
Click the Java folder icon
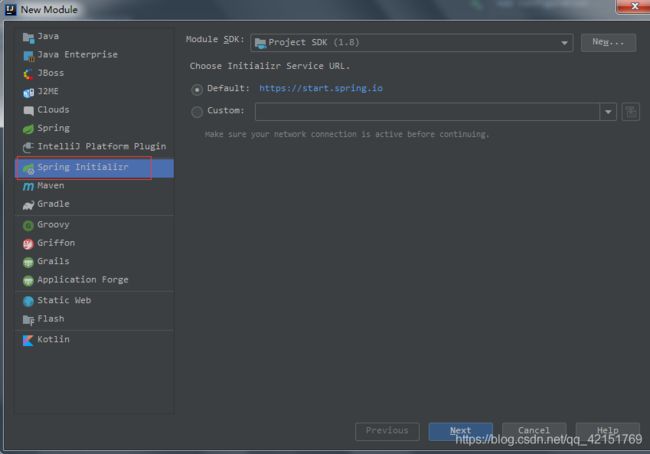pyautogui.click(x=28, y=38)
